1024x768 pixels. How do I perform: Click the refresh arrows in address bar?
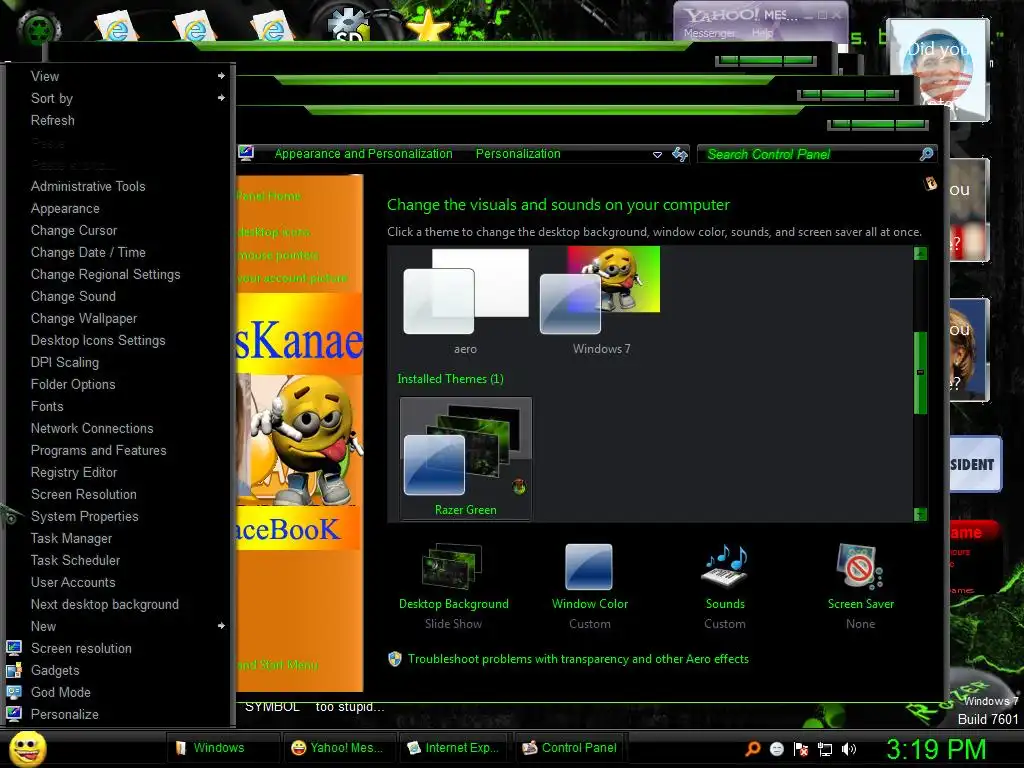pos(680,154)
